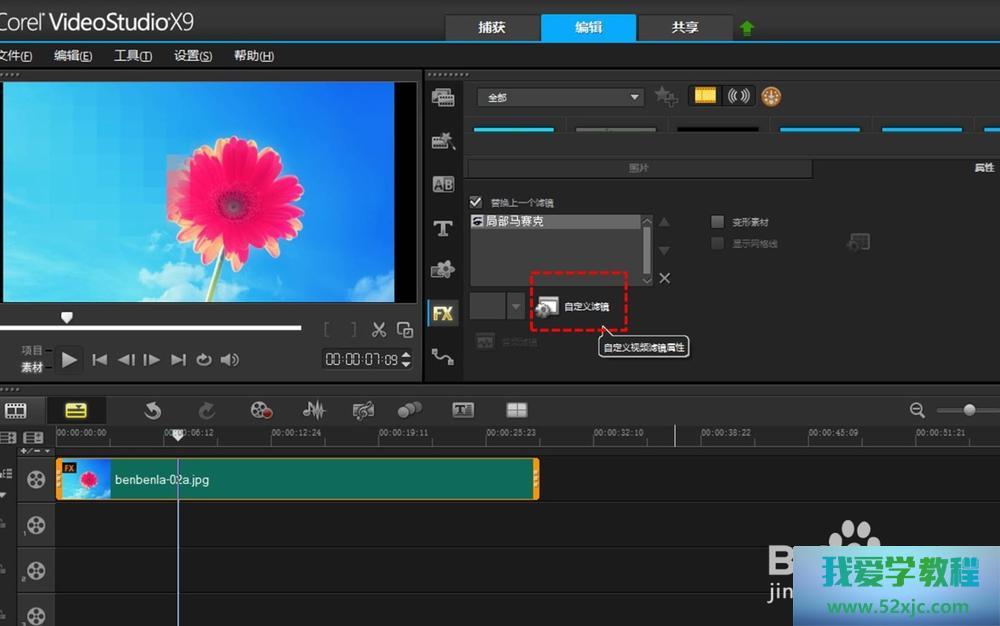Click the 自定义滤镜 button
Image resolution: width=1000 pixels, height=626 pixels.
[x=575, y=306]
